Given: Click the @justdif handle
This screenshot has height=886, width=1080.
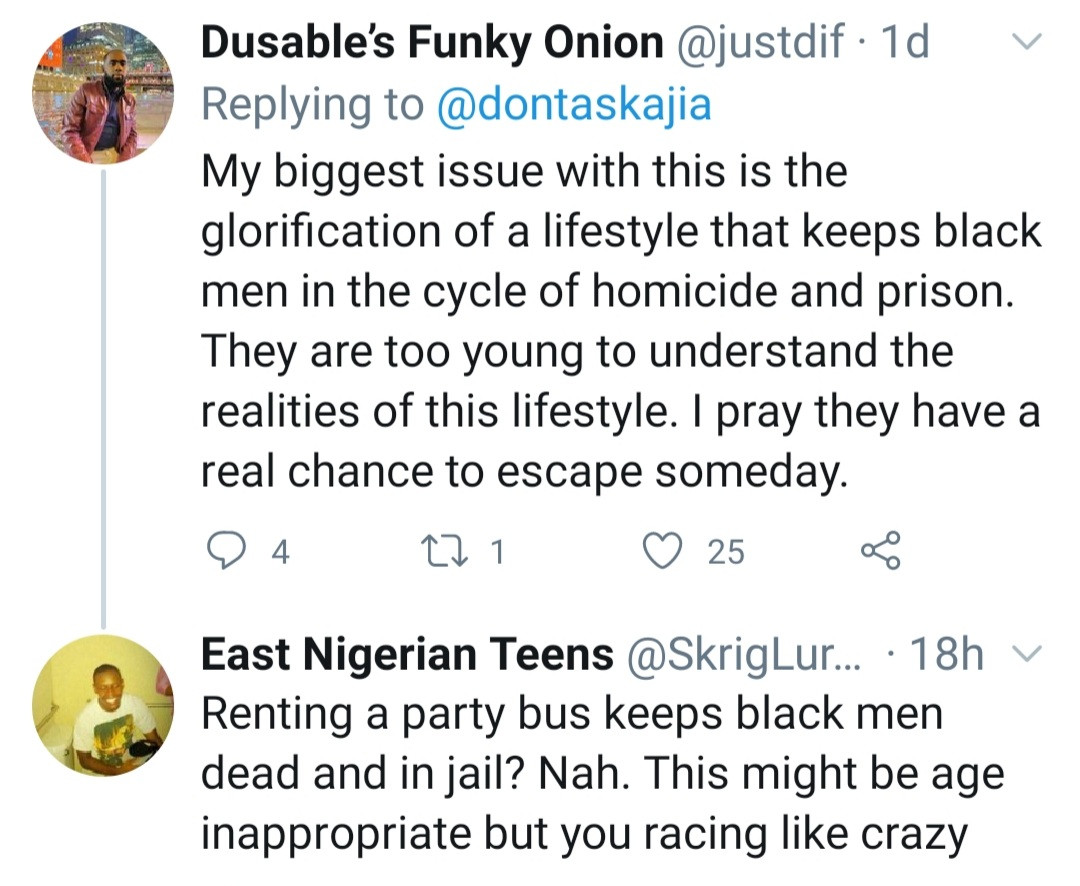Looking at the screenshot, I should click(762, 43).
